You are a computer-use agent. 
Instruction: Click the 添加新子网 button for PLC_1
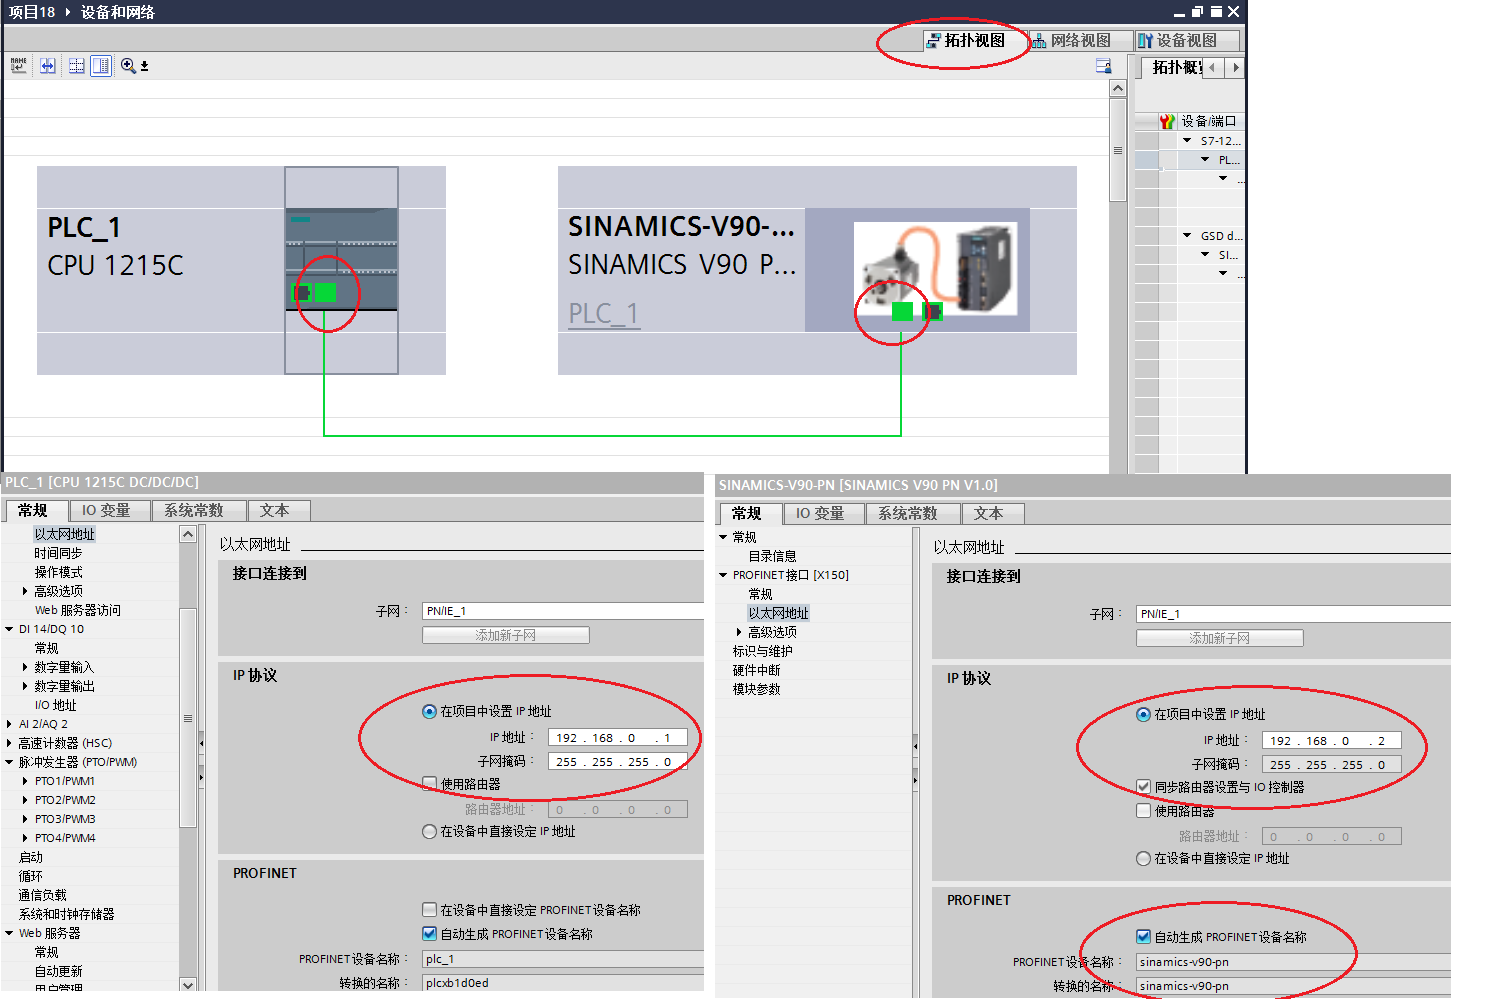(x=505, y=634)
